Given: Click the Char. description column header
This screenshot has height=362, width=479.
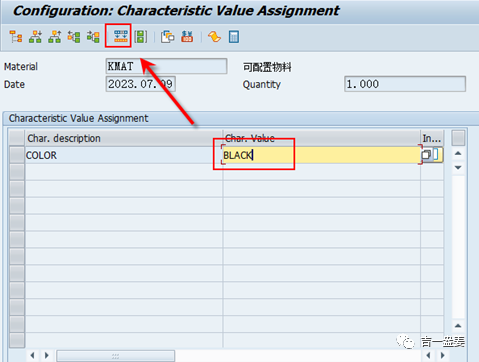Looking at the screenshot, I should pyautogui.click(x=124, y=138).
